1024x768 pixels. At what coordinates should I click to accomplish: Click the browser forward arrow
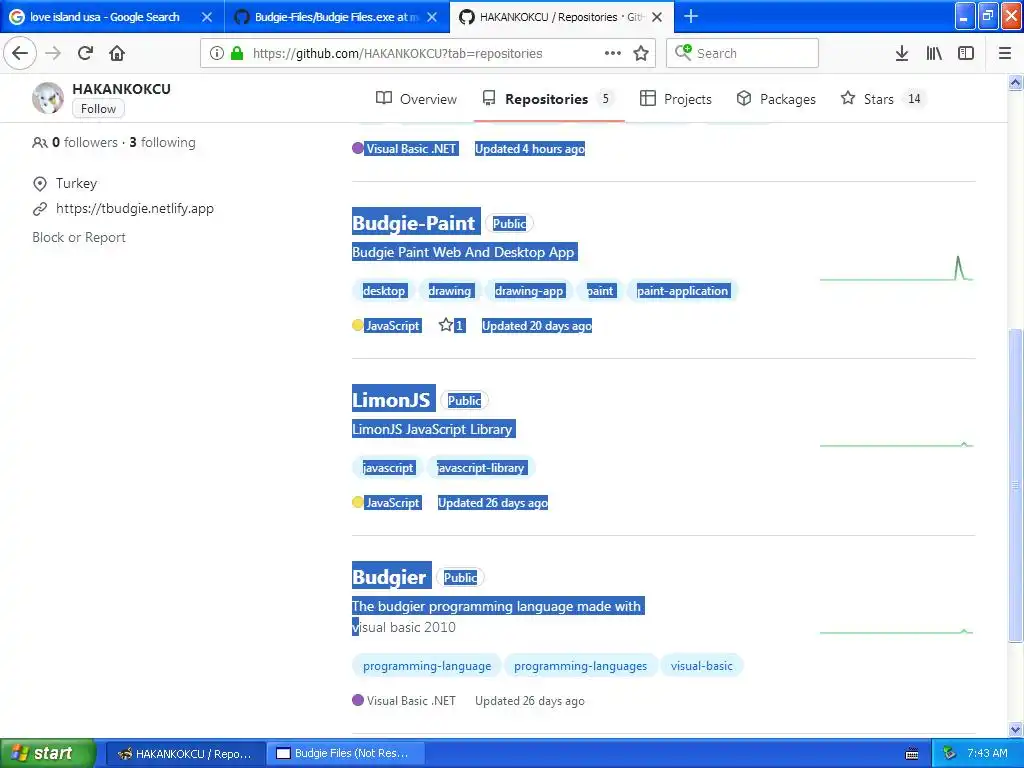pos(54,53)
